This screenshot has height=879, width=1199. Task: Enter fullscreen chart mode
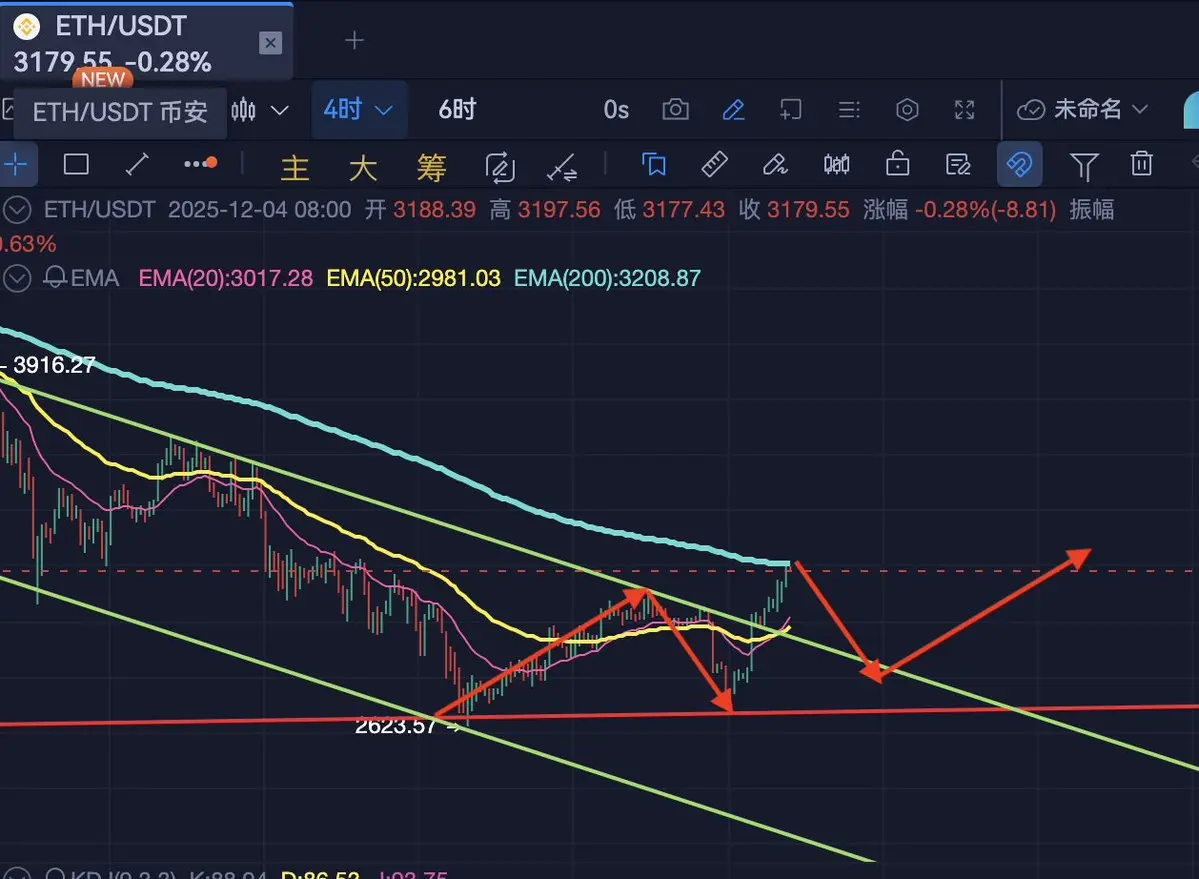pyautogui.click(x=964, y=110)
